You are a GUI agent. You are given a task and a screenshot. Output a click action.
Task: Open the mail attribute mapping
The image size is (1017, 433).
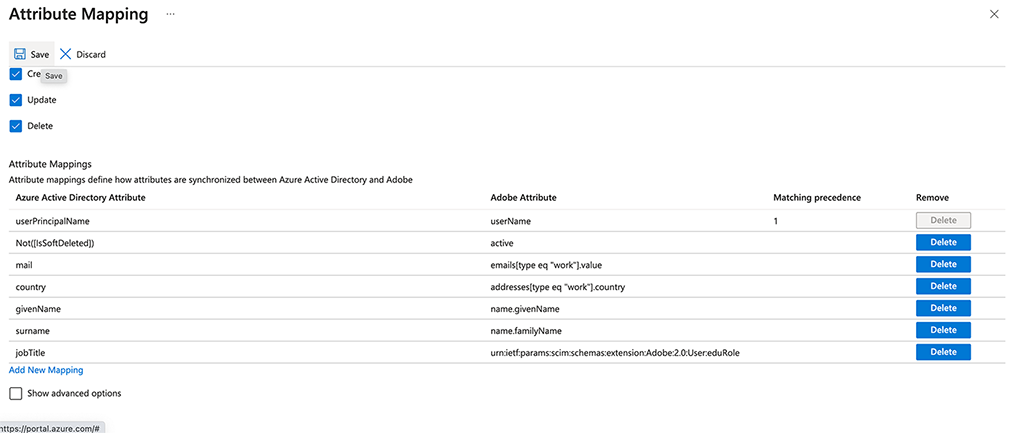click(24, 264)
